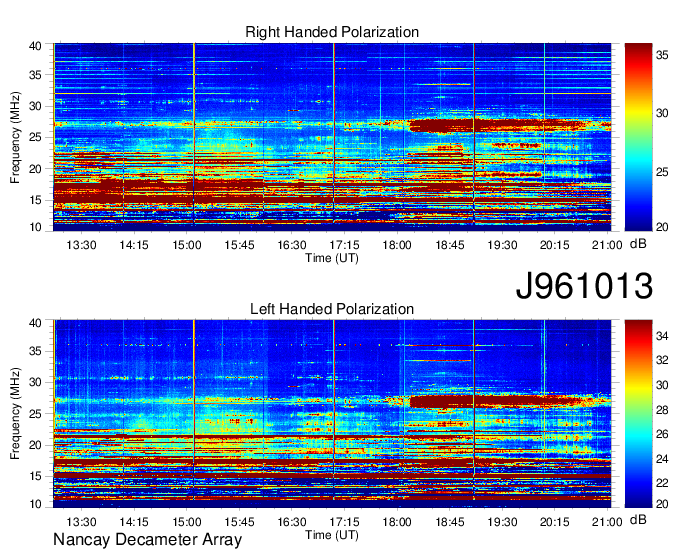Click the 17:15 tick under Right Handed plot

tap(344, 245)
